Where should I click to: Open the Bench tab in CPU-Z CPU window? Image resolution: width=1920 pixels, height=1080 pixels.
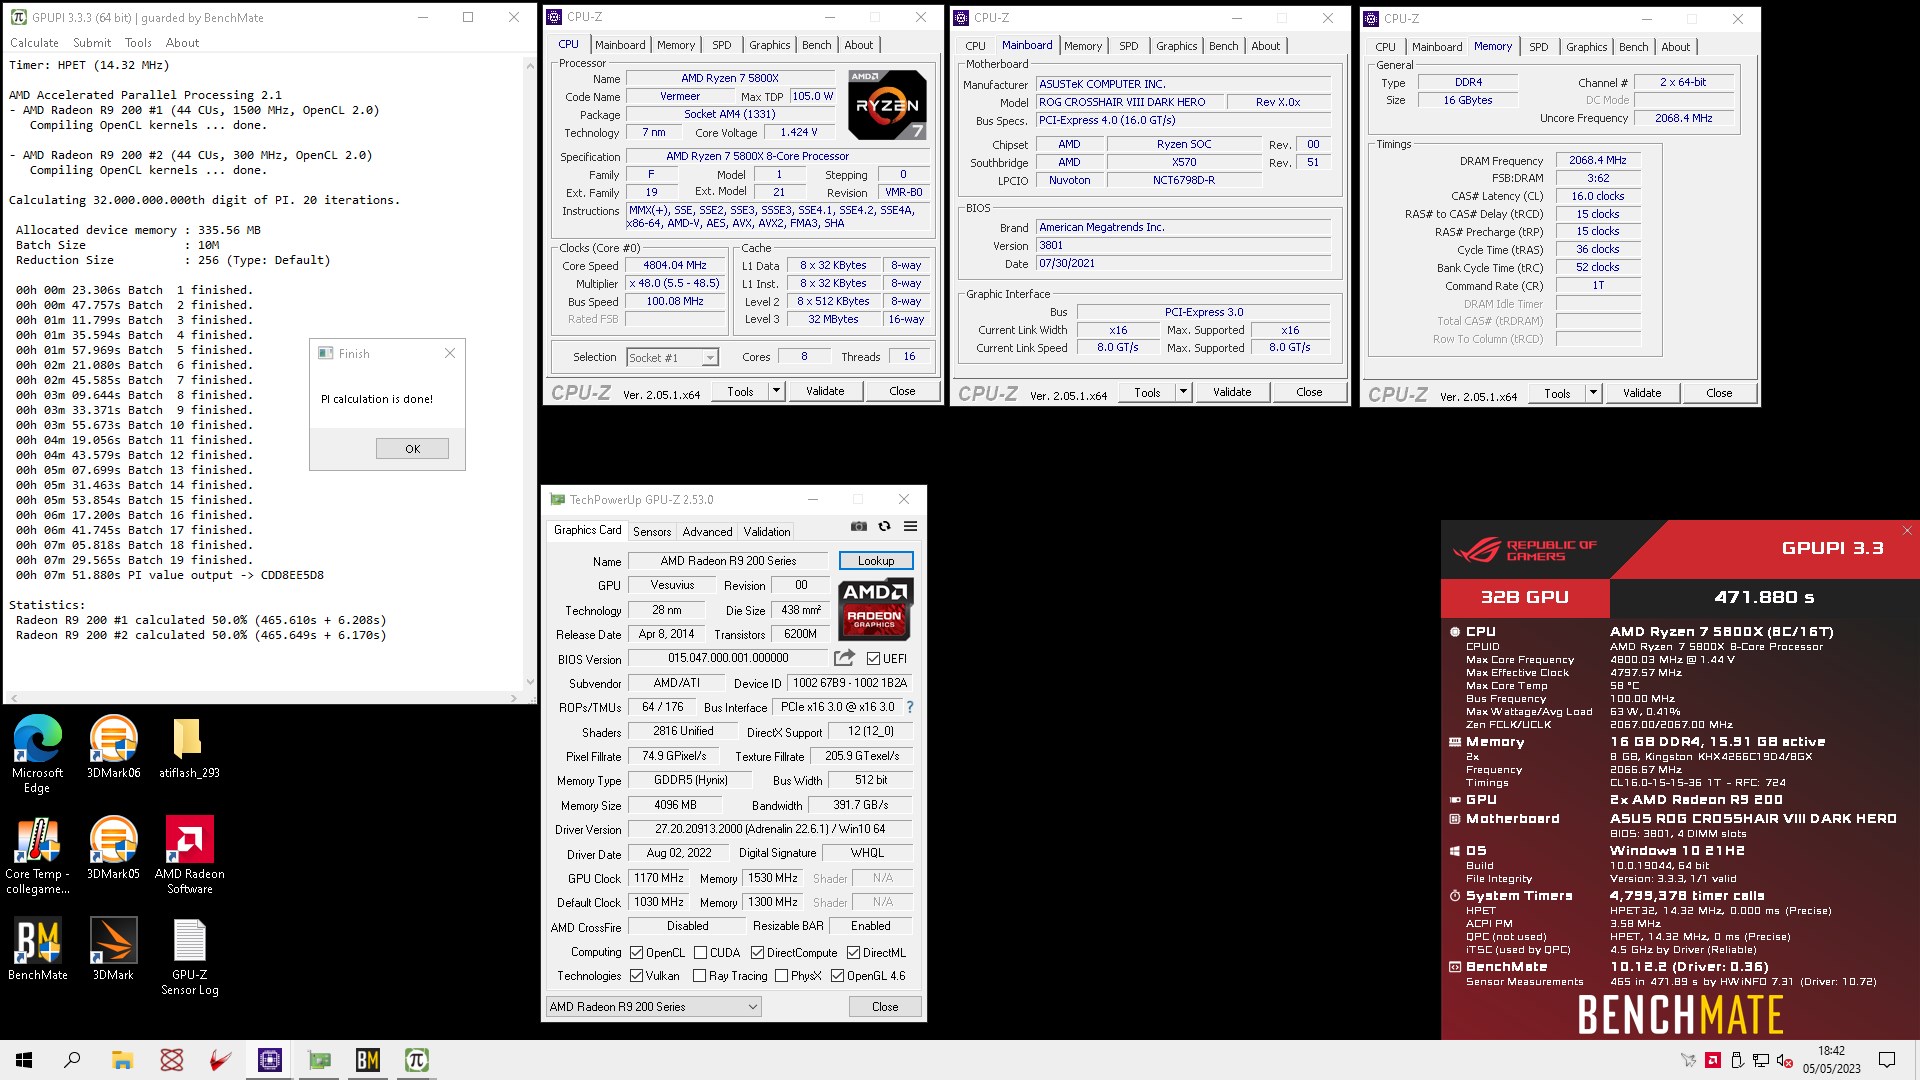coord(816,45)
